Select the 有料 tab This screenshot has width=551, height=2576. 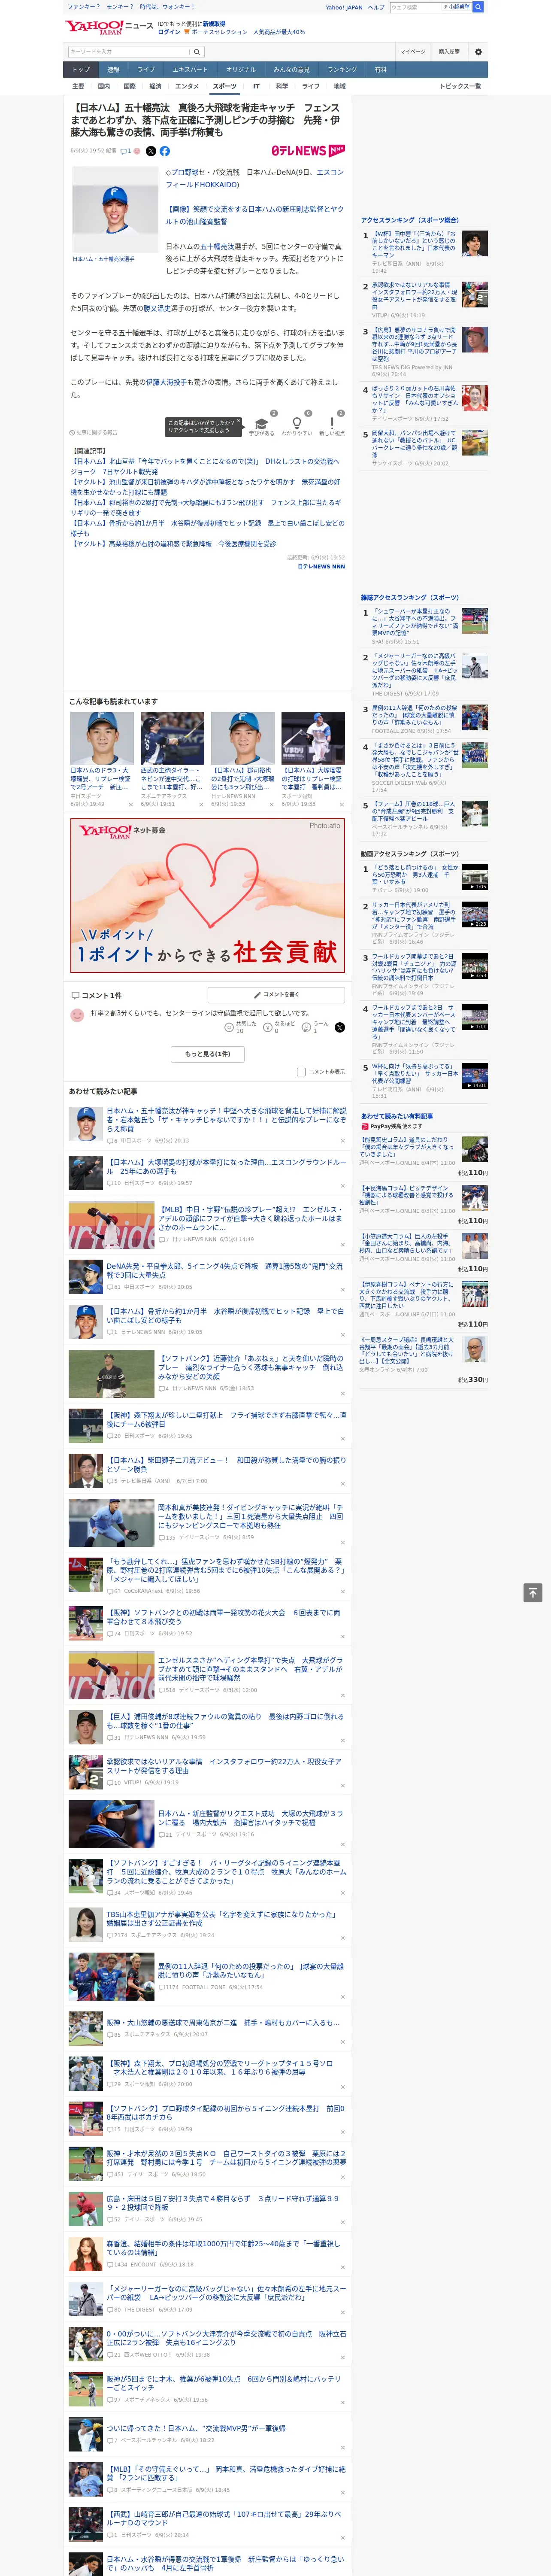click(x=380, y=70)
